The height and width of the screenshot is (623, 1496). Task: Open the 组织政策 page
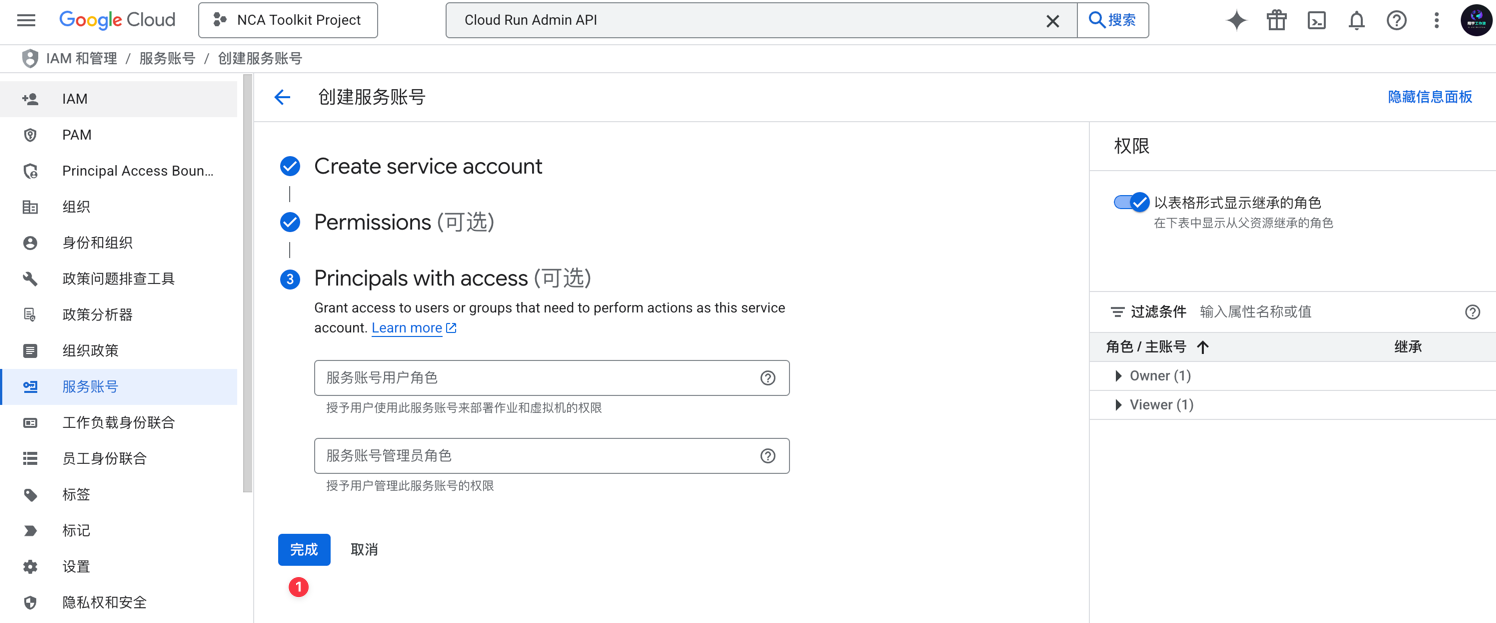click(95, 350)
